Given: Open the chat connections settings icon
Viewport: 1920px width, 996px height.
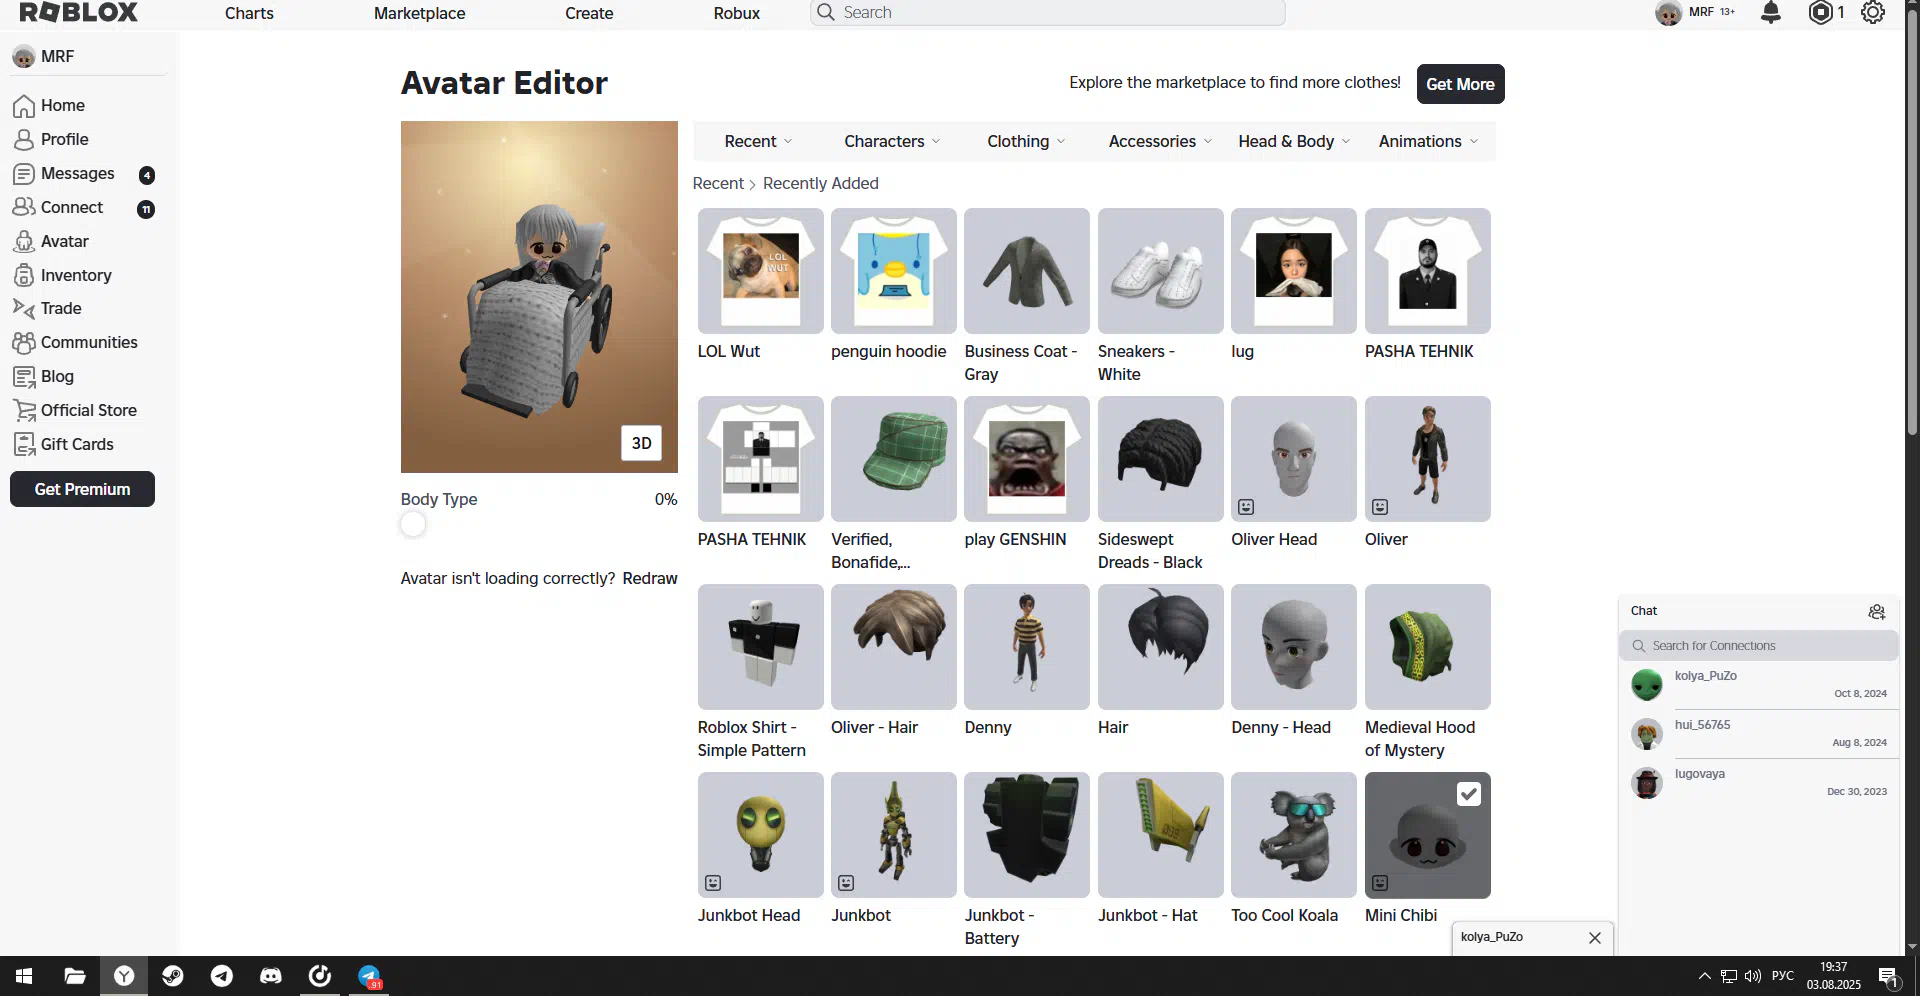Looking at the screenshot, I should (1877, 612).
